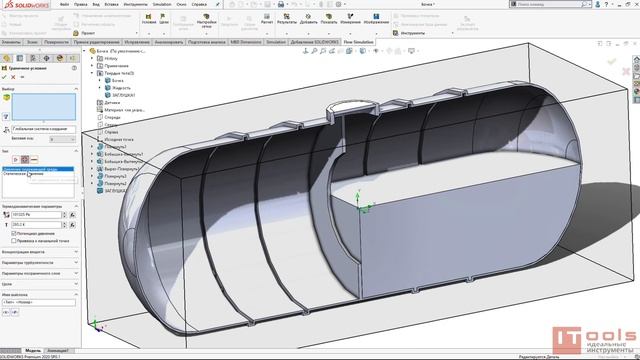Click Условия conditions ribbon button

149,19
